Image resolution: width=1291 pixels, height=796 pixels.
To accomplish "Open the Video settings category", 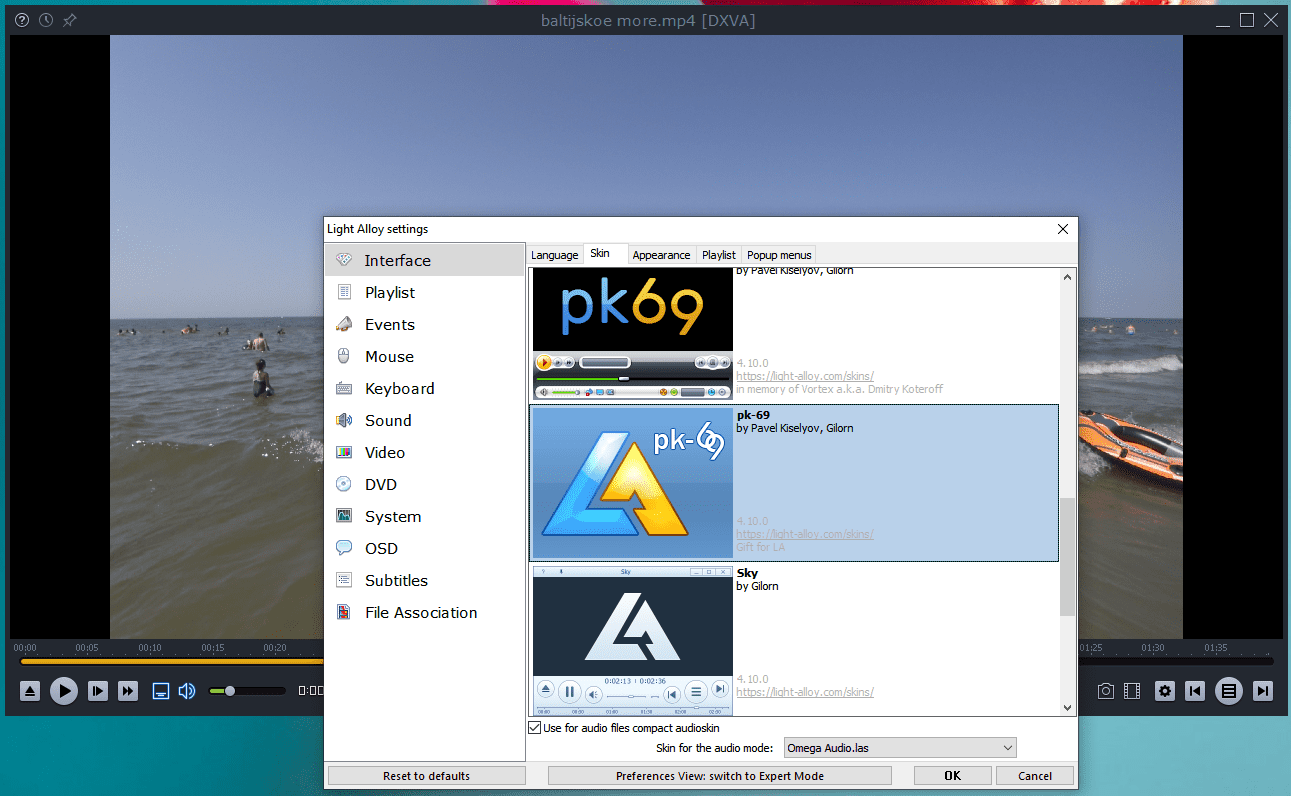I will click(x=425, y=452).
